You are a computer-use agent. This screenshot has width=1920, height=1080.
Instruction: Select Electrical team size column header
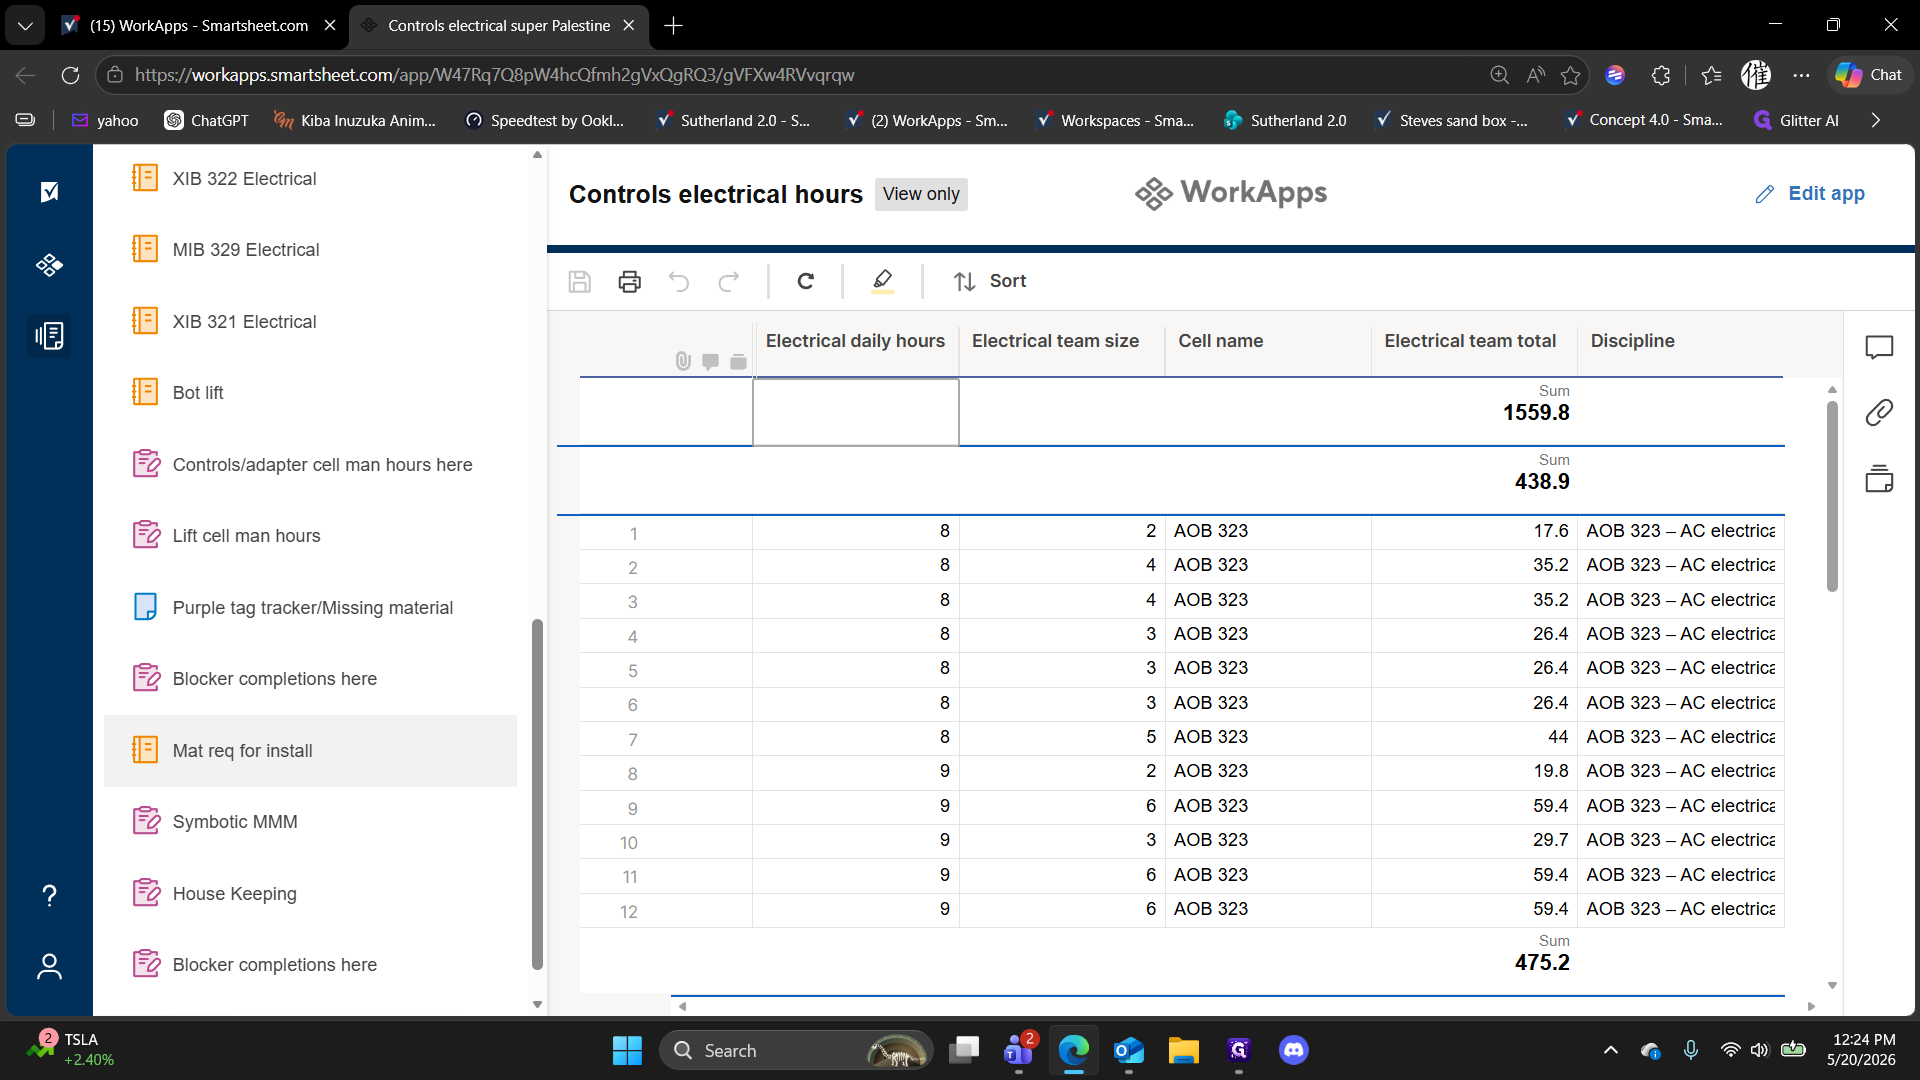point(1061,342)
